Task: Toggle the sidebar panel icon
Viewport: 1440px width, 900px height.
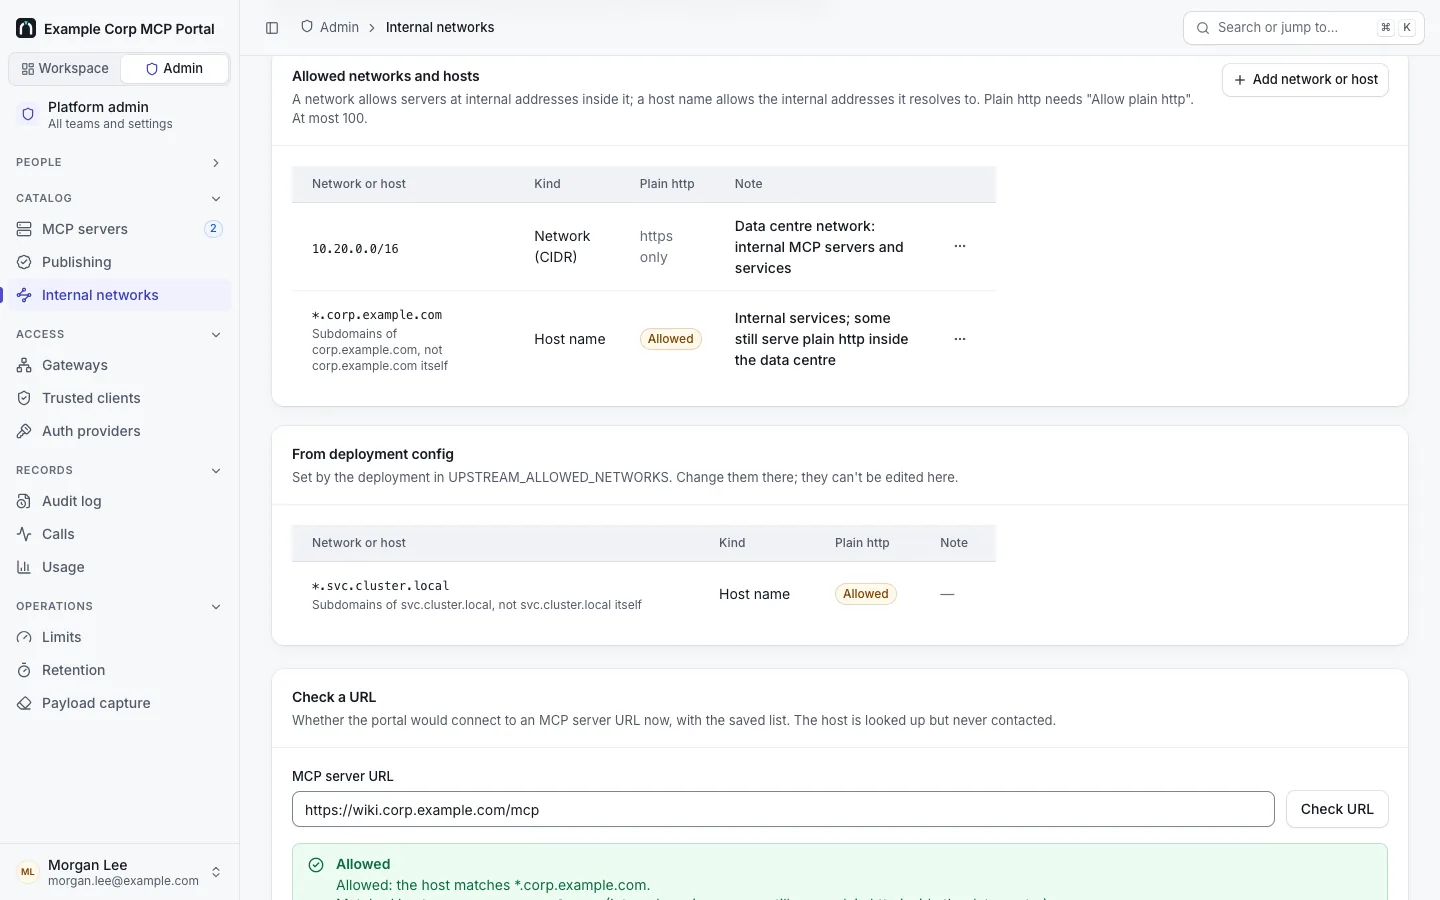Action: click(x=272, y=28)
